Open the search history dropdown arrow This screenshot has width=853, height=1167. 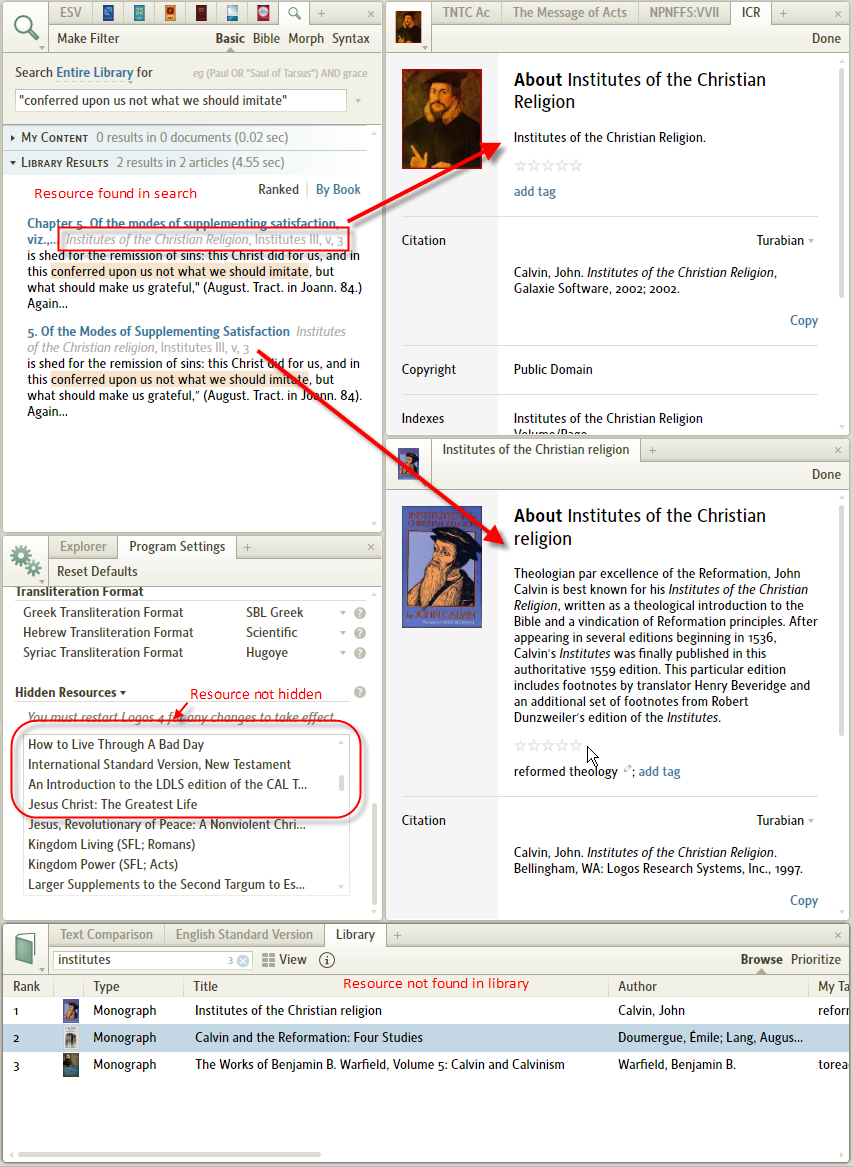click(358, 101)
